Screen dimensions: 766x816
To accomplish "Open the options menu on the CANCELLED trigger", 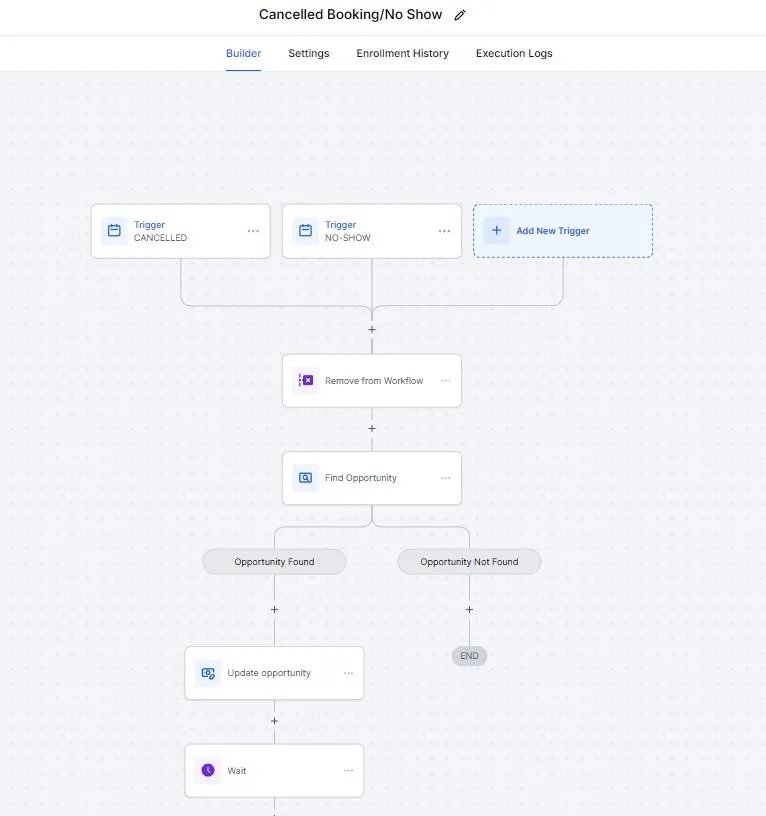I will click(253, 231).
